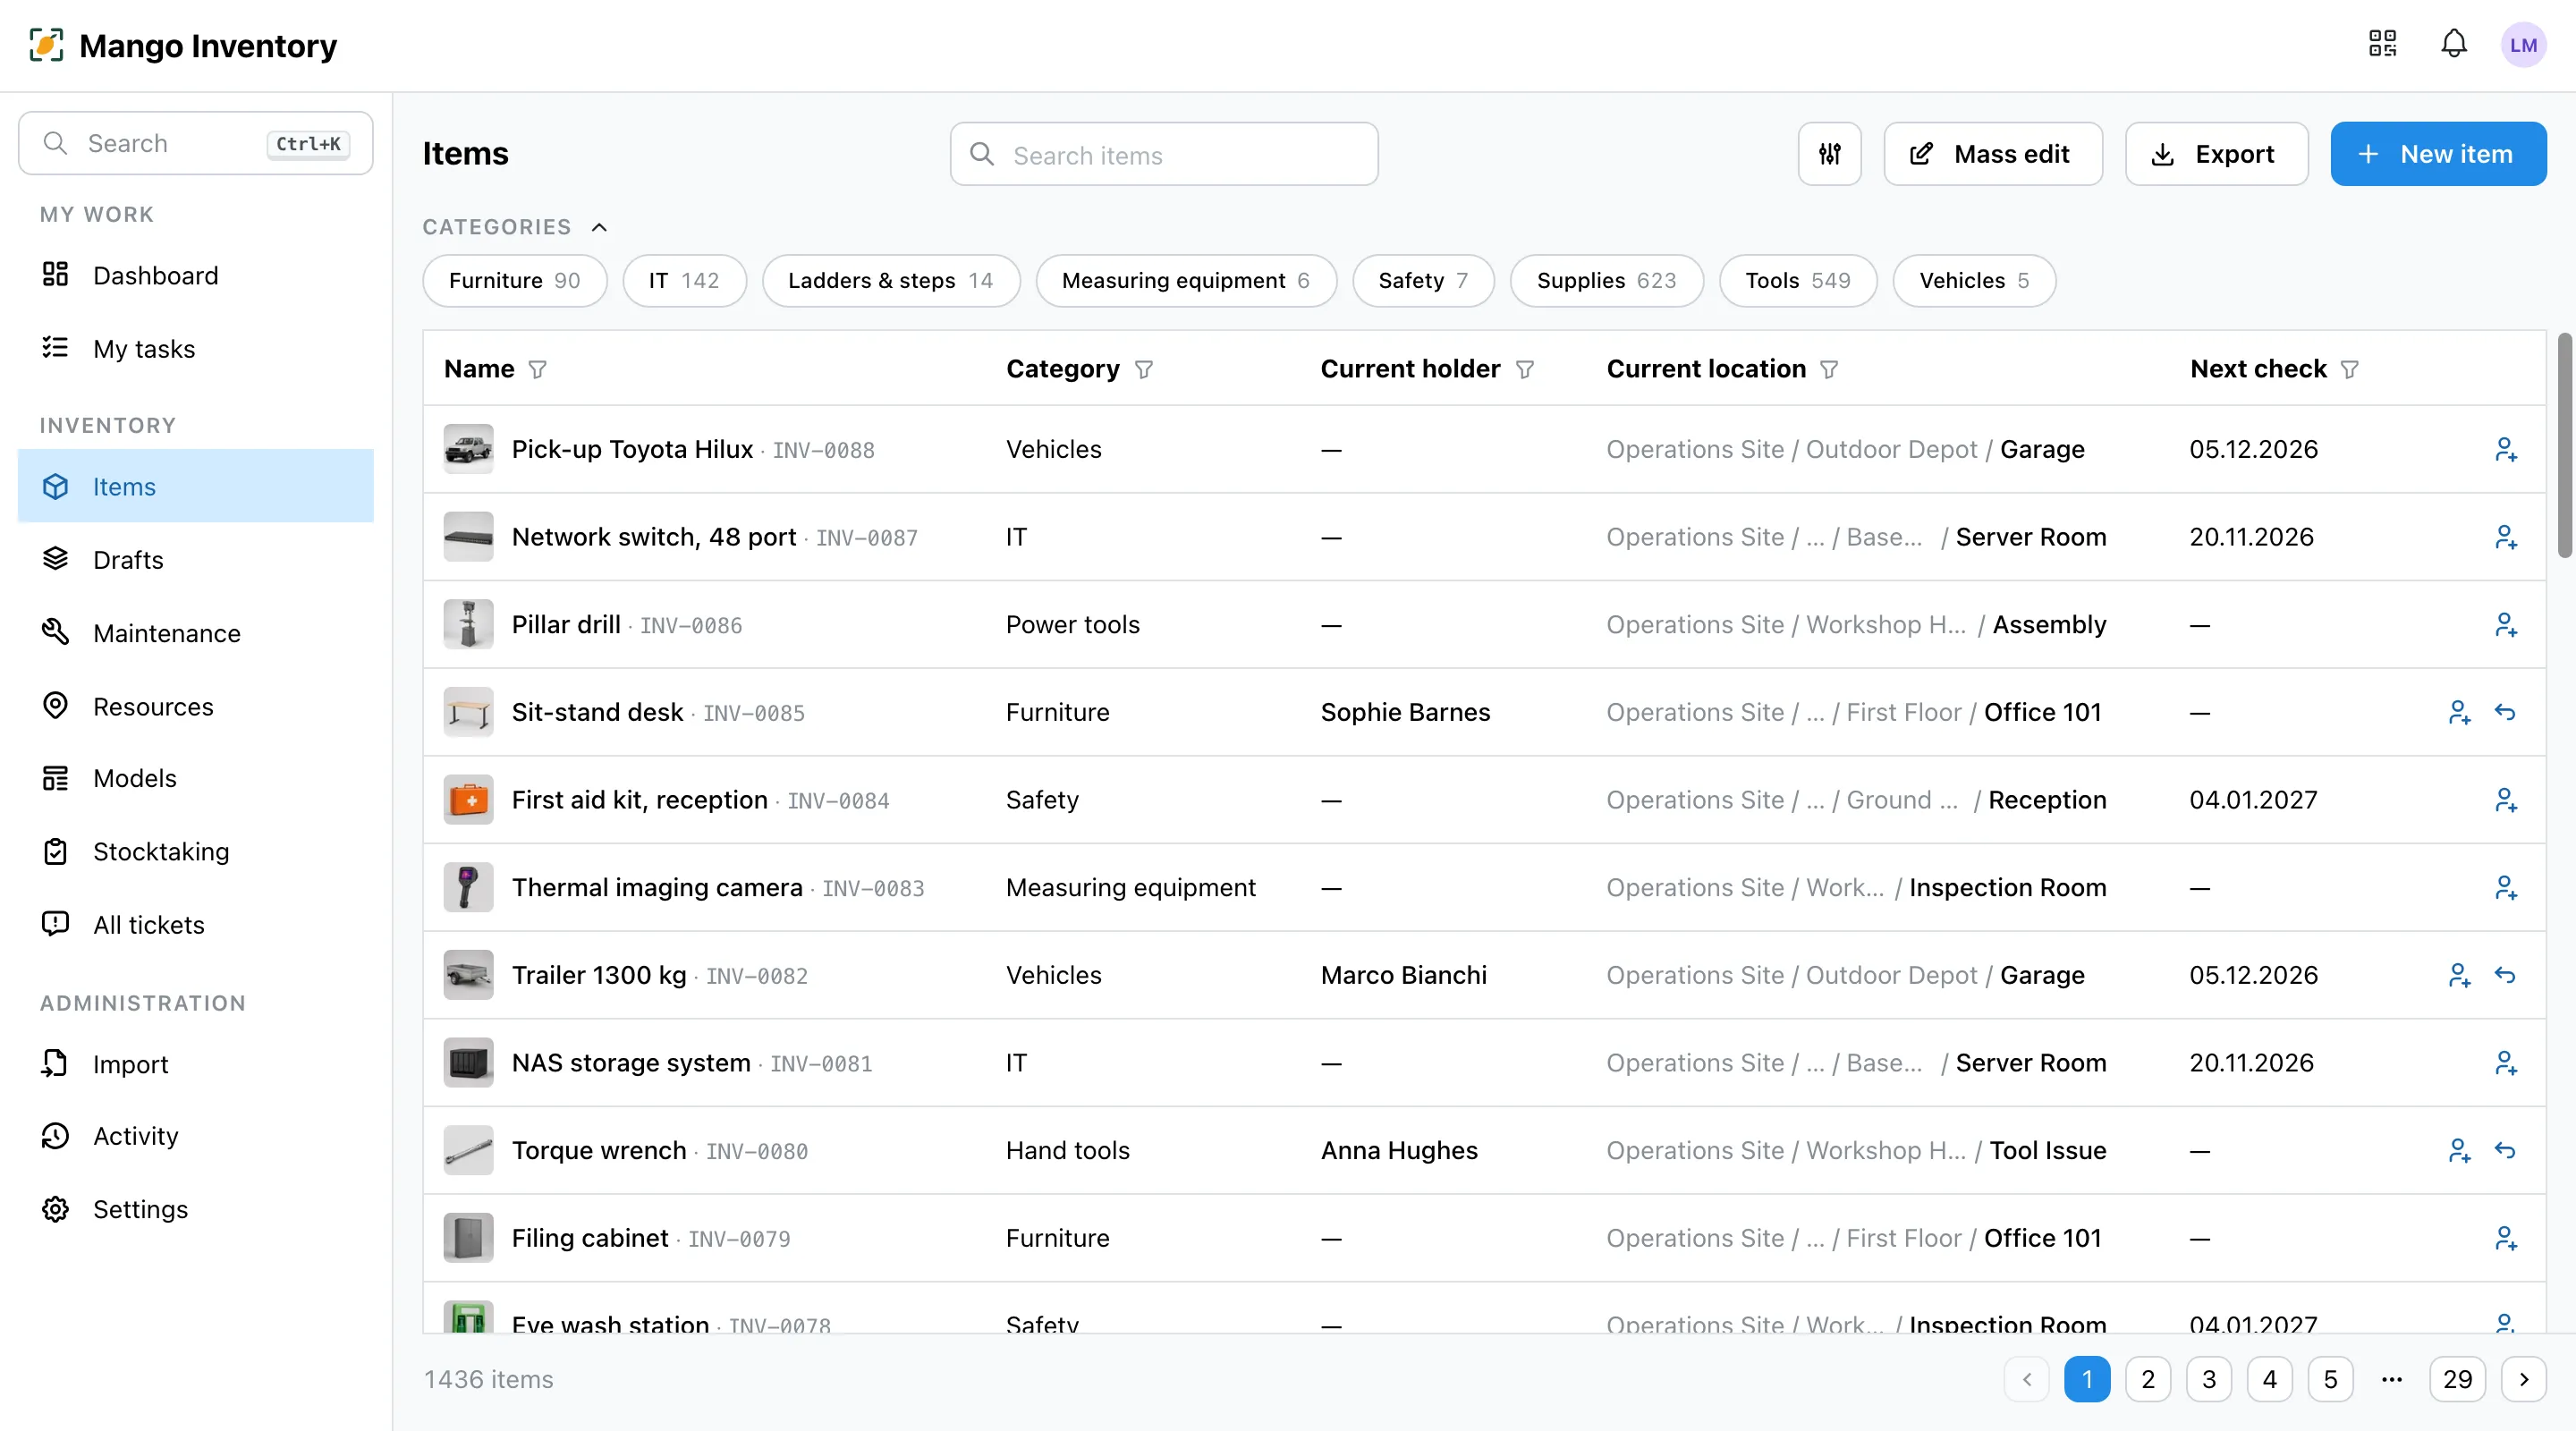This screenshot has width=2576, height=1431.
Task: Click the Next check filter icon
Action: [x=2350, y=370]
